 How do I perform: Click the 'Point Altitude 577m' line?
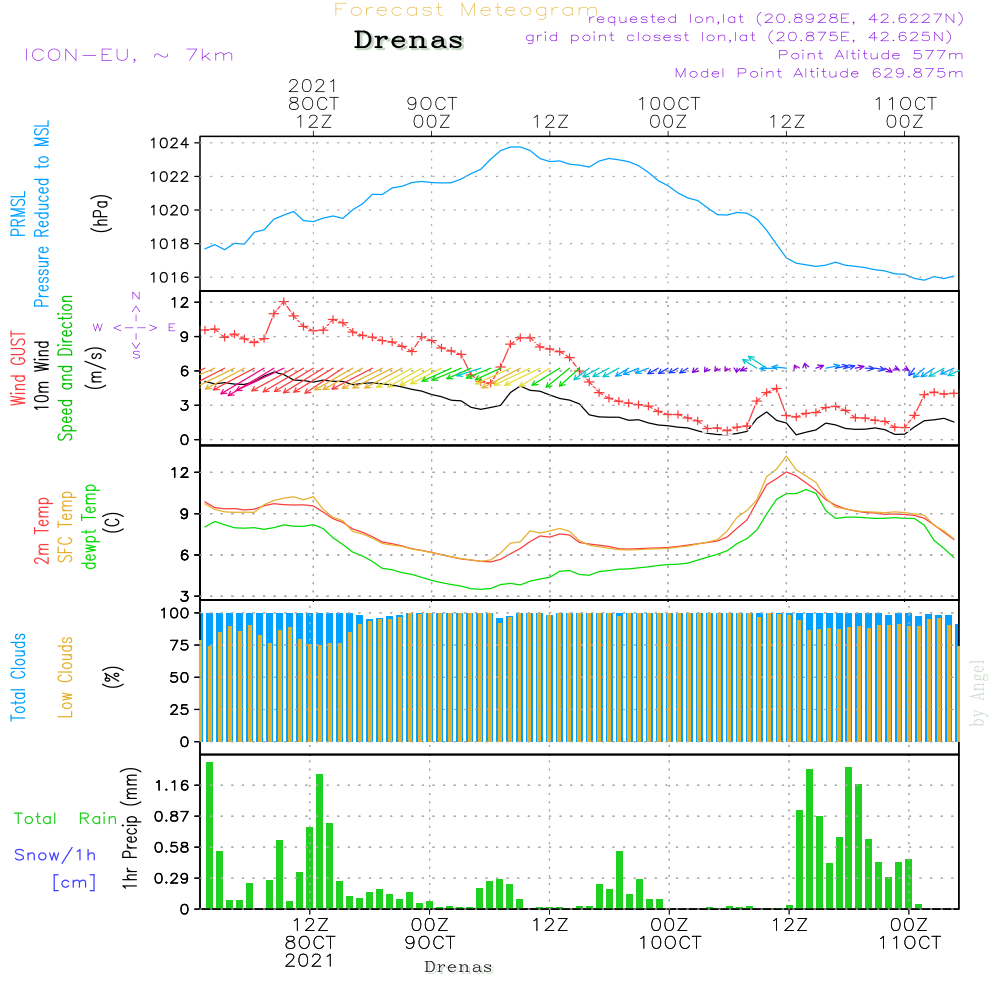click(870, 55)
